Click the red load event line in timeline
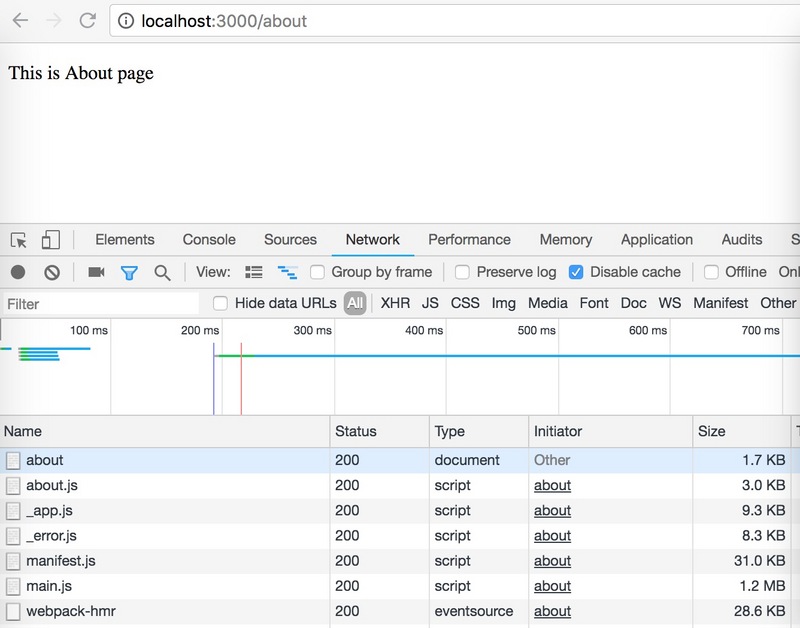 click(x=241, y=379)
